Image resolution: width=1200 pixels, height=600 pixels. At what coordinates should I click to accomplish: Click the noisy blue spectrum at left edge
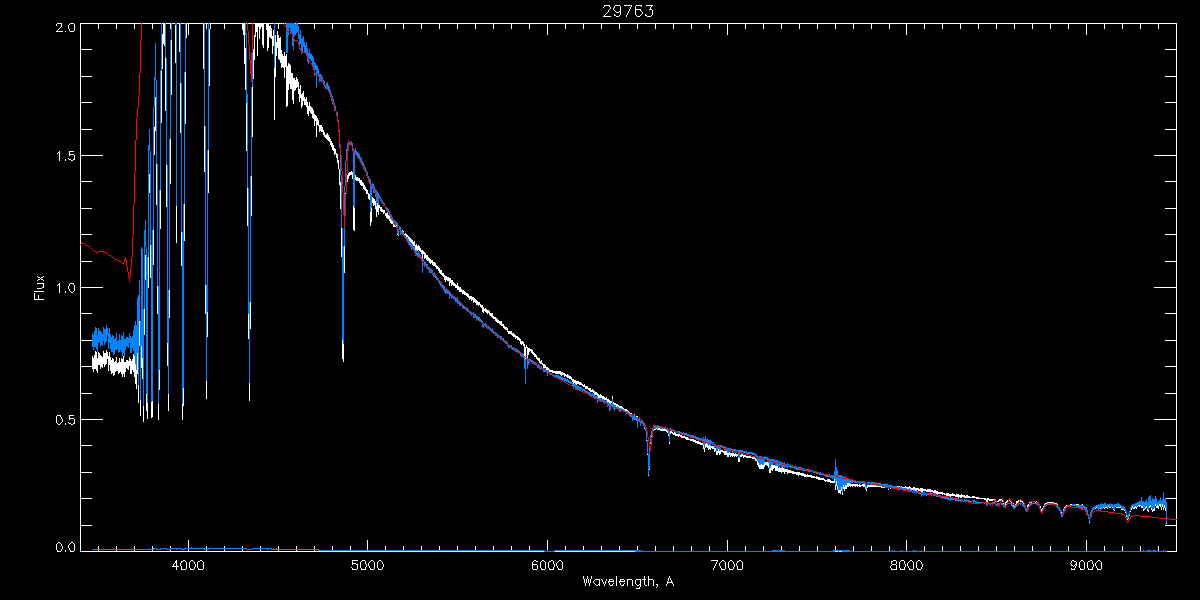(x=108, y=341)
